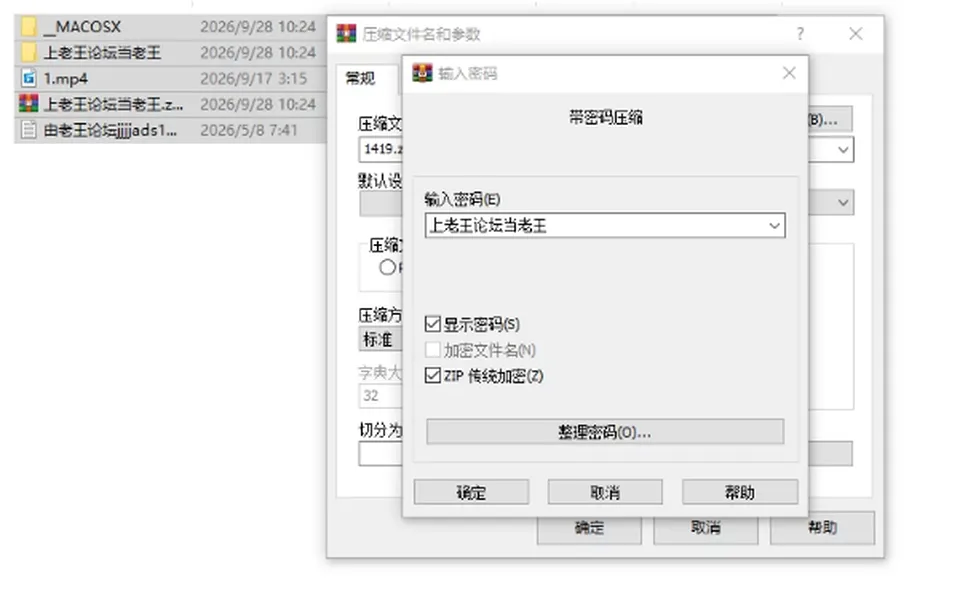Click the WinRAR archive icon for 上老王论坛当老王.z...
Screen dimensions: 960x610
click(x=29, y=104)
